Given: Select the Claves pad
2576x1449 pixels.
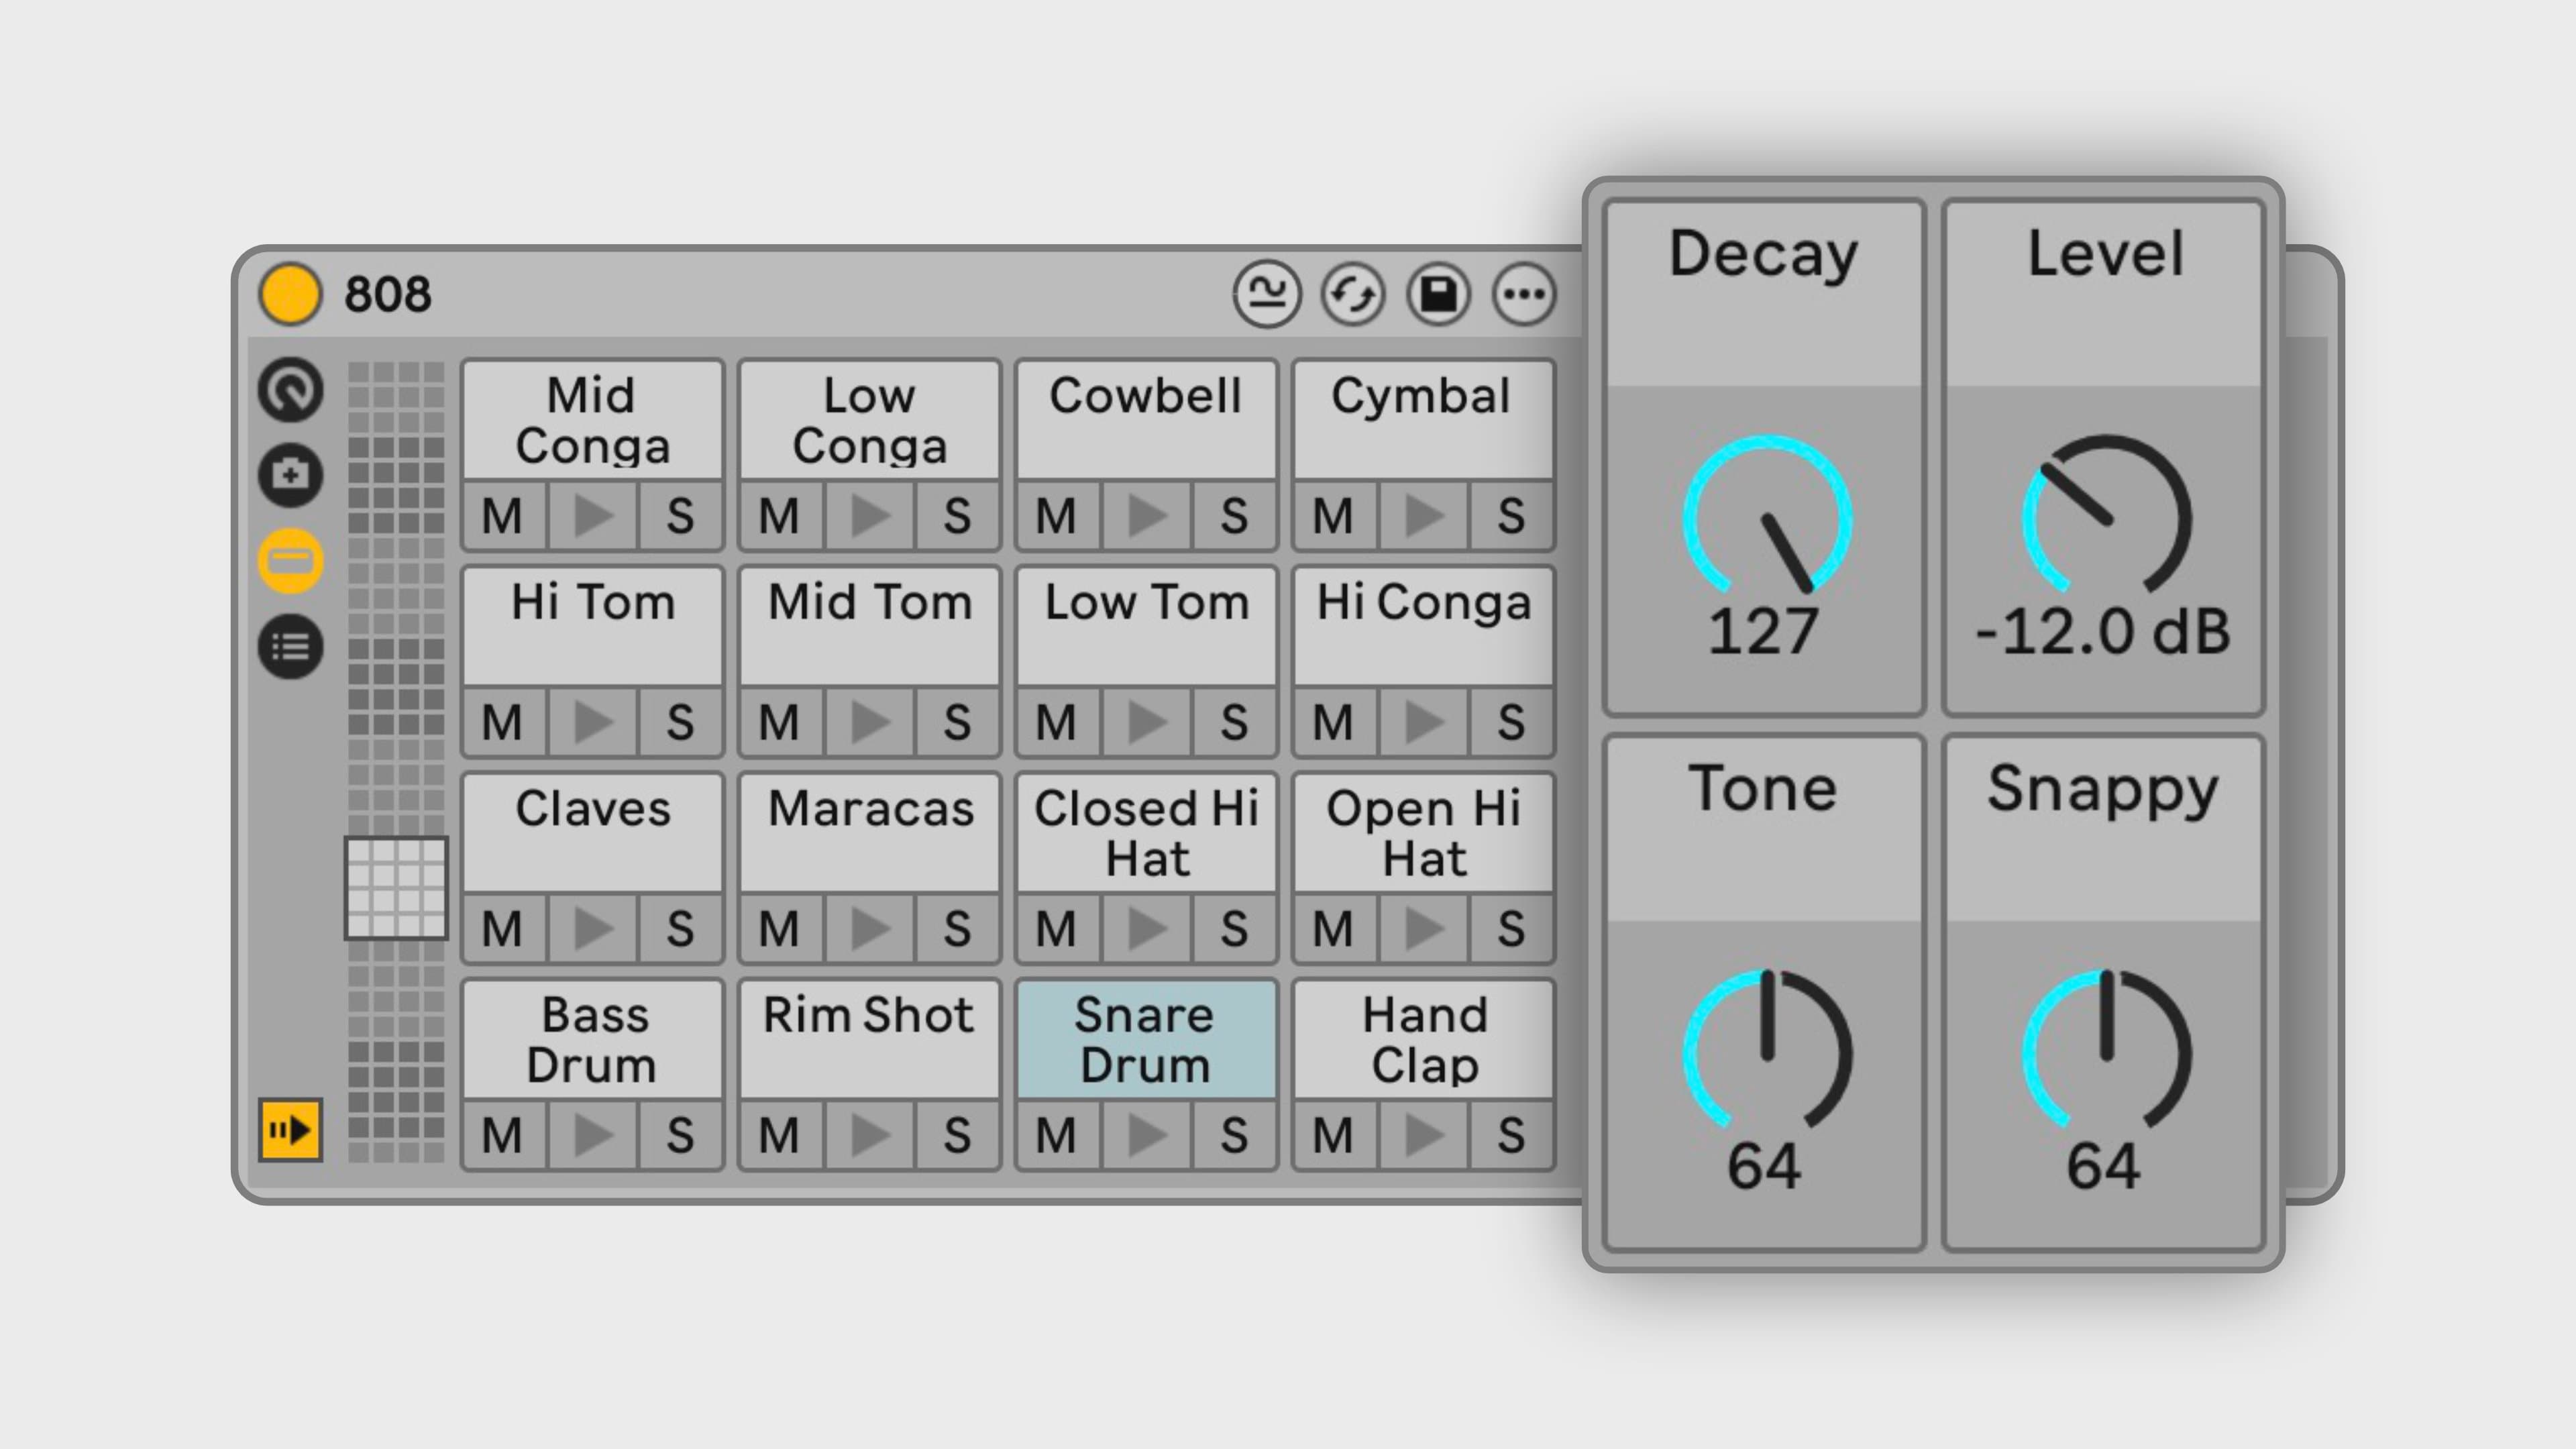Looking at the screenshot, I should point(592,833).
